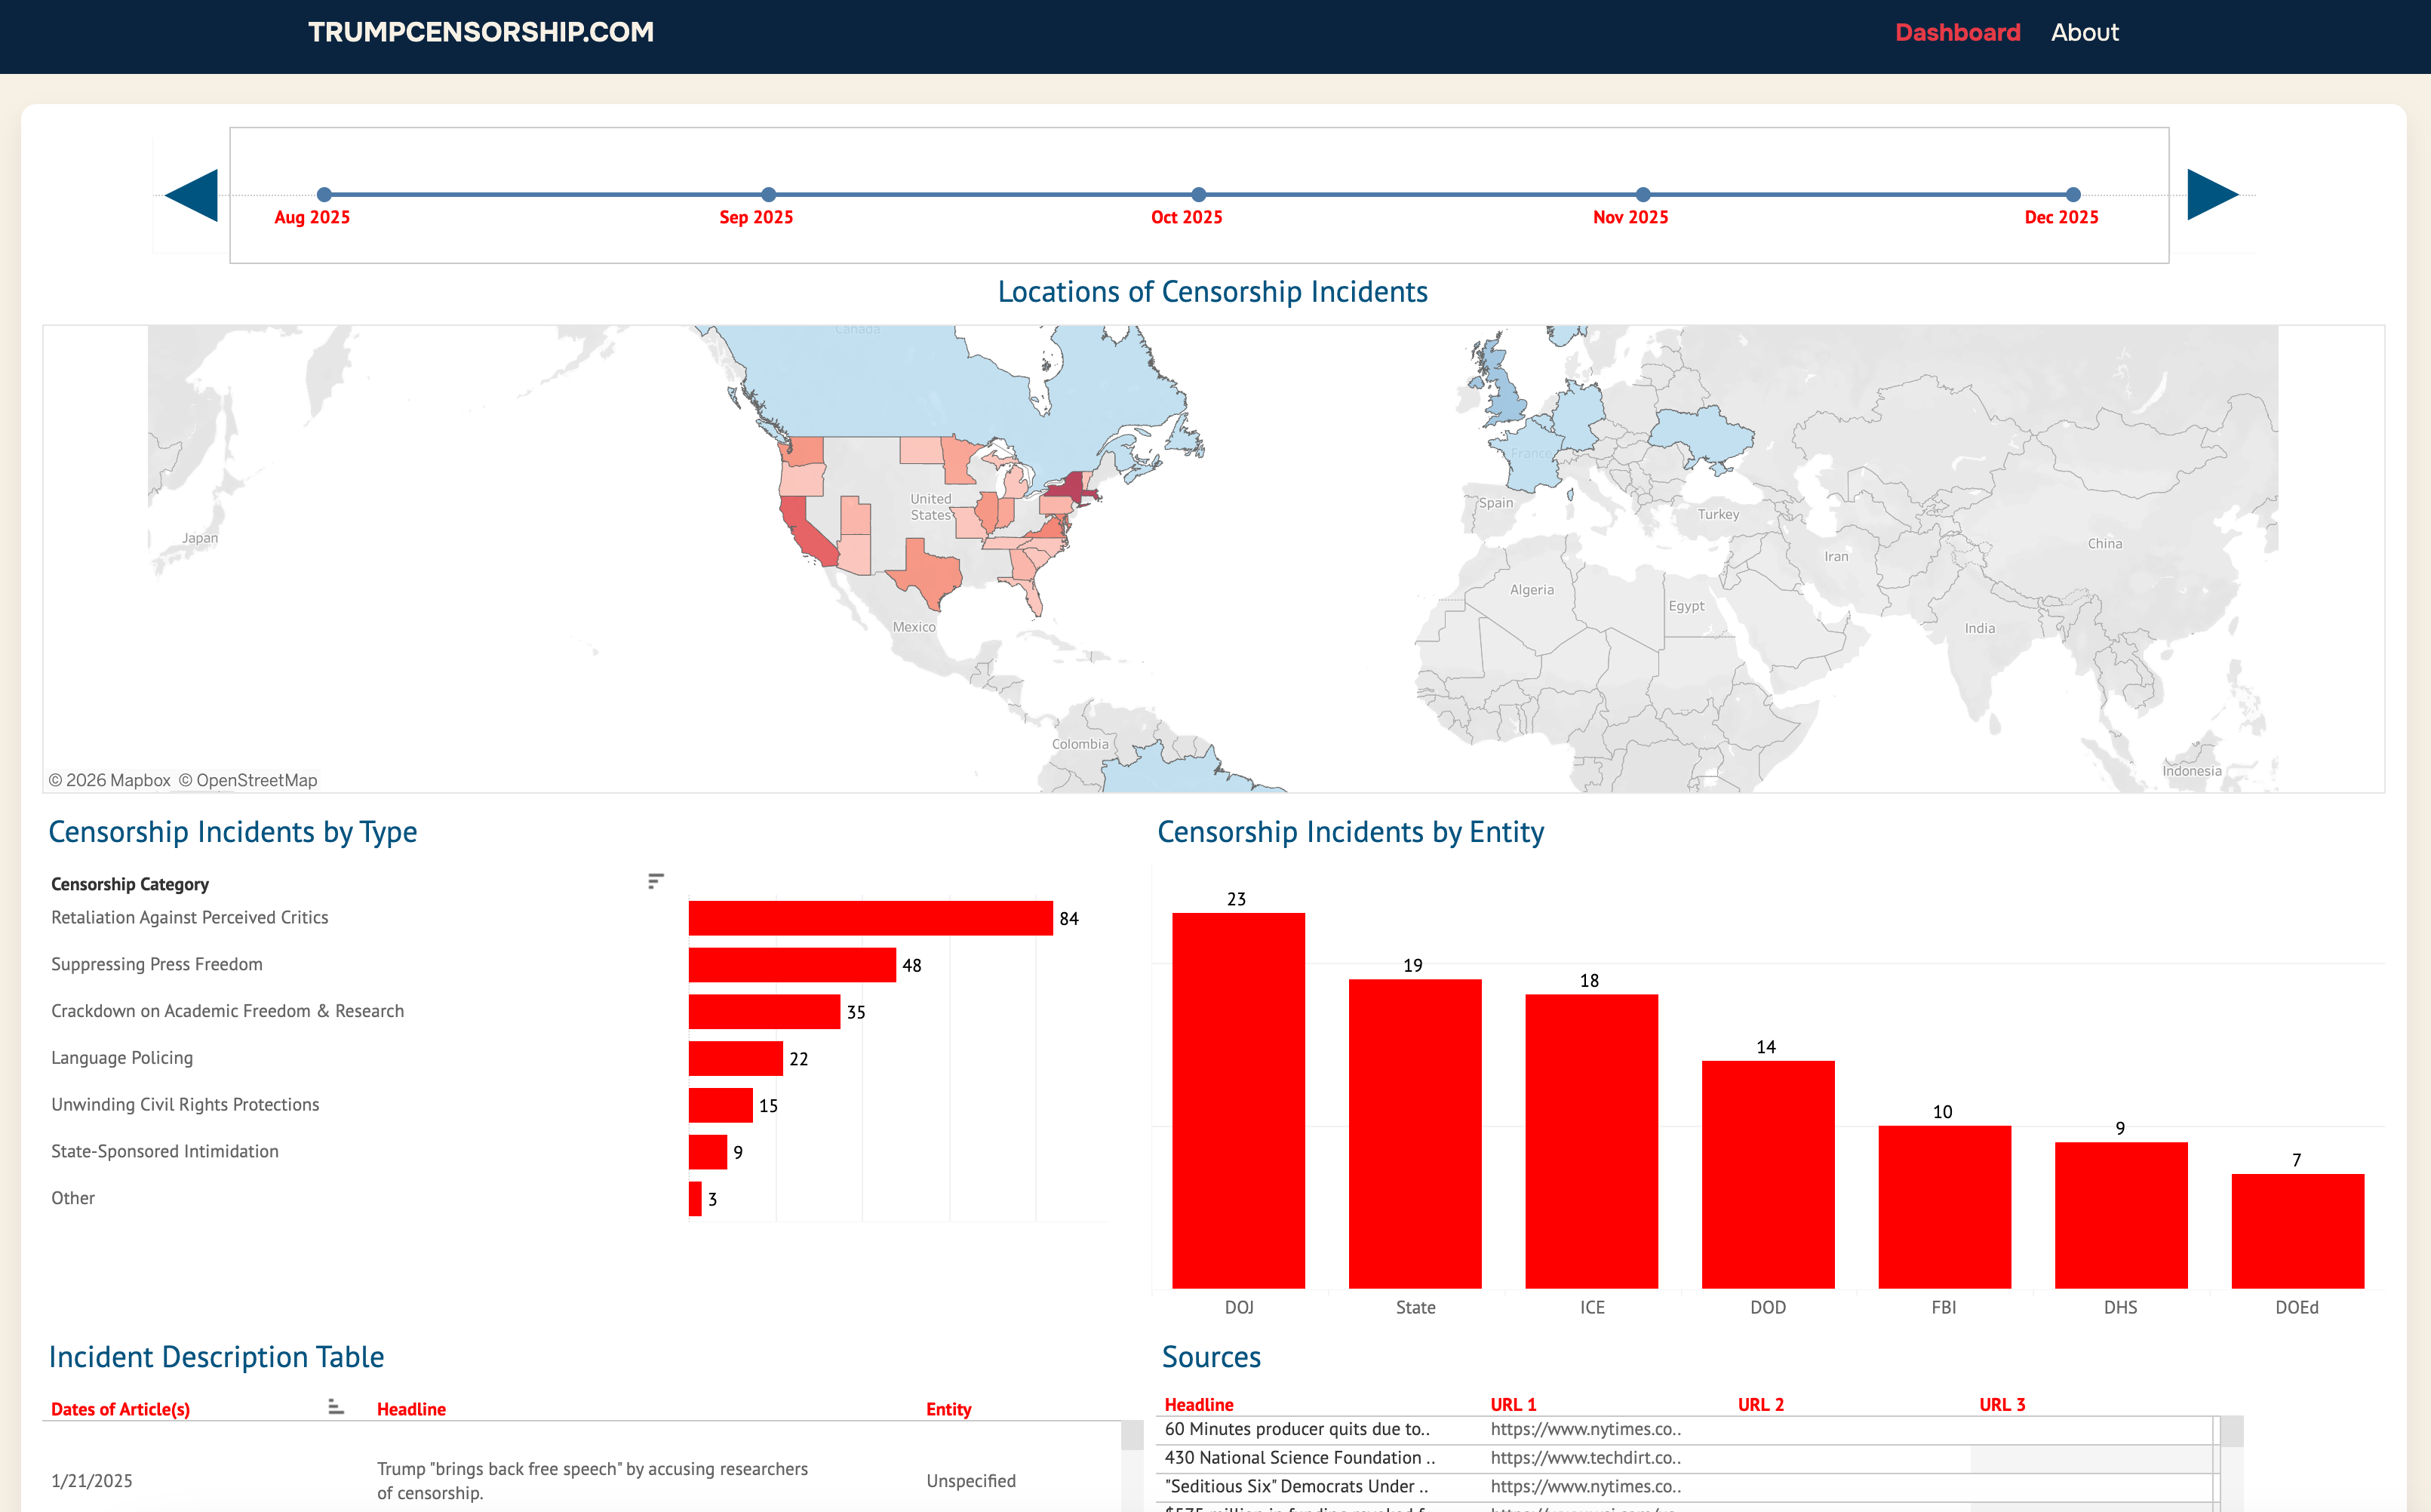Click the right timeline arrow

pyautogui.click(x=2212, y=195)
